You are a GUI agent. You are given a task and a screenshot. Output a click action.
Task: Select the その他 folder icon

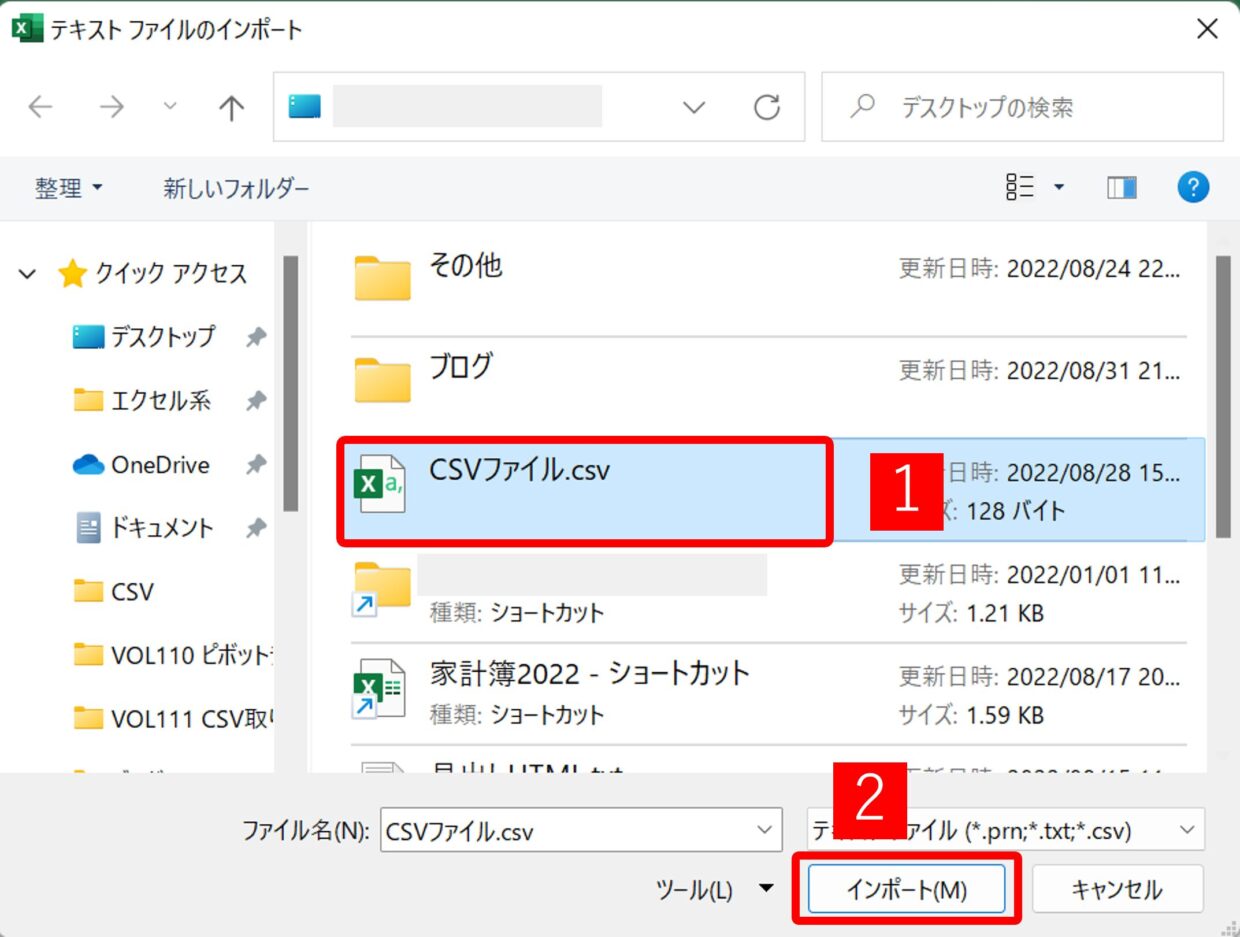pos(382,277)
